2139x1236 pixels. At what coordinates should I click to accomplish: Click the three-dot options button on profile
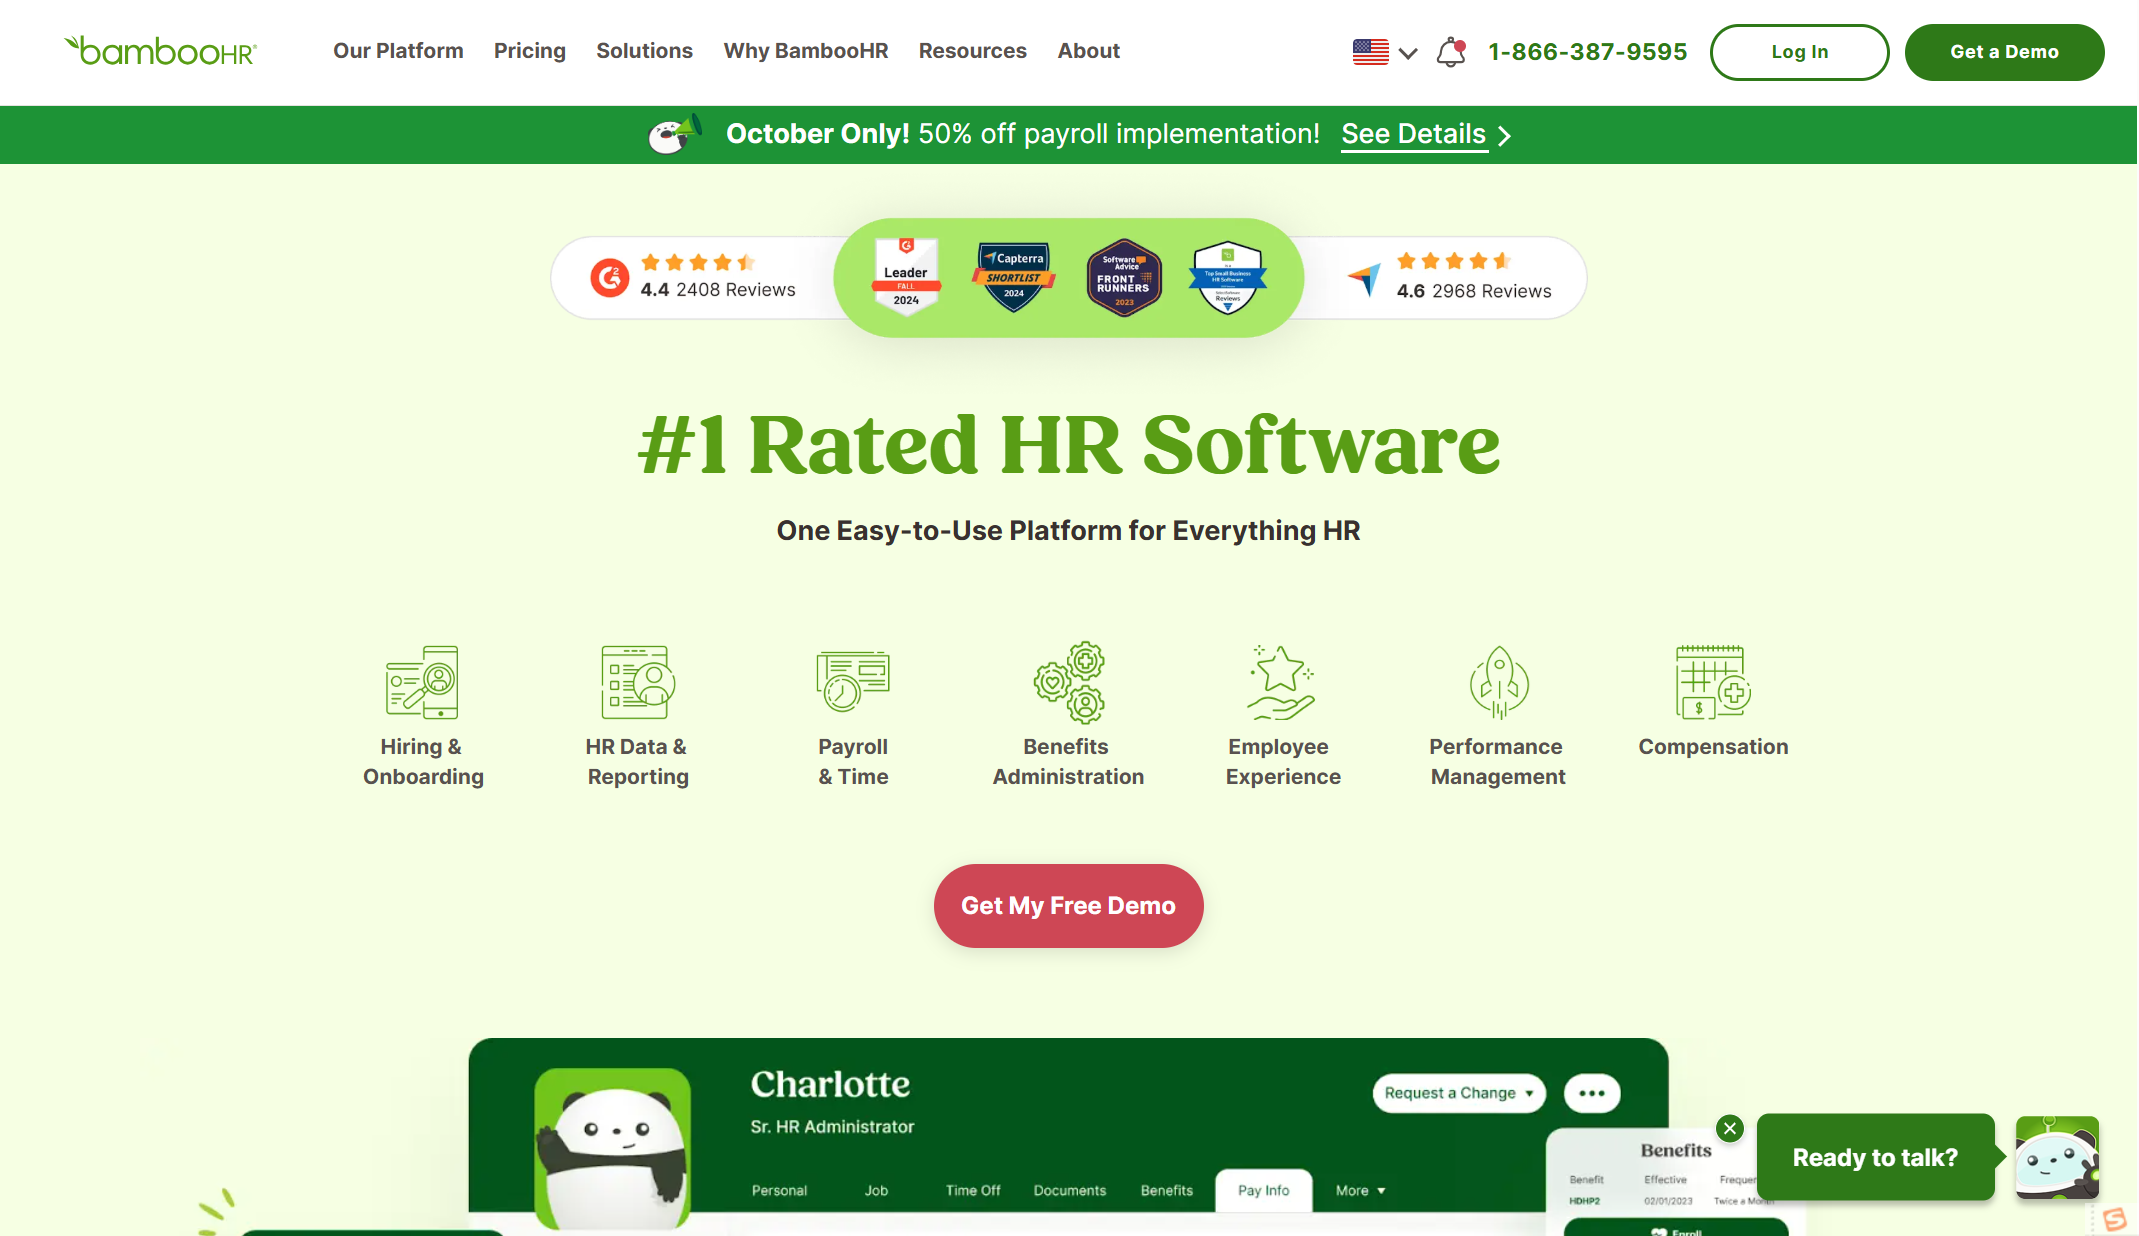(1592, 1093)
